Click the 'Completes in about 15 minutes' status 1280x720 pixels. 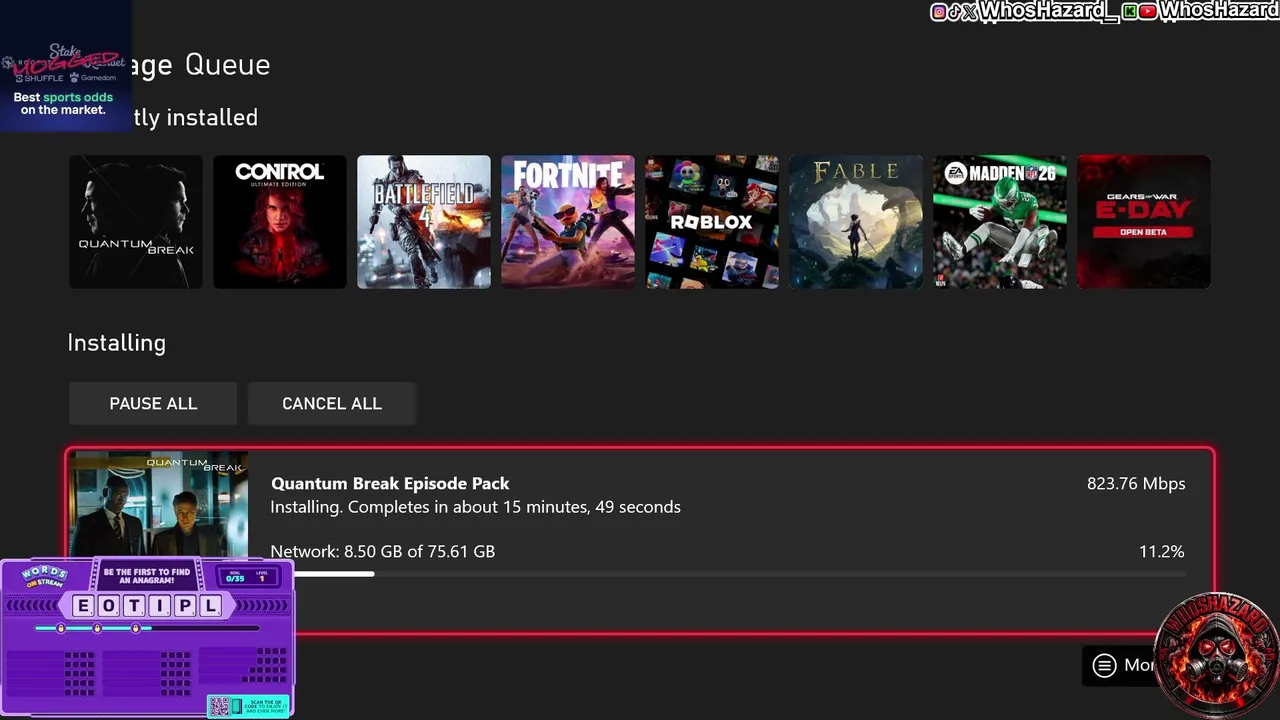click(476, 507)
